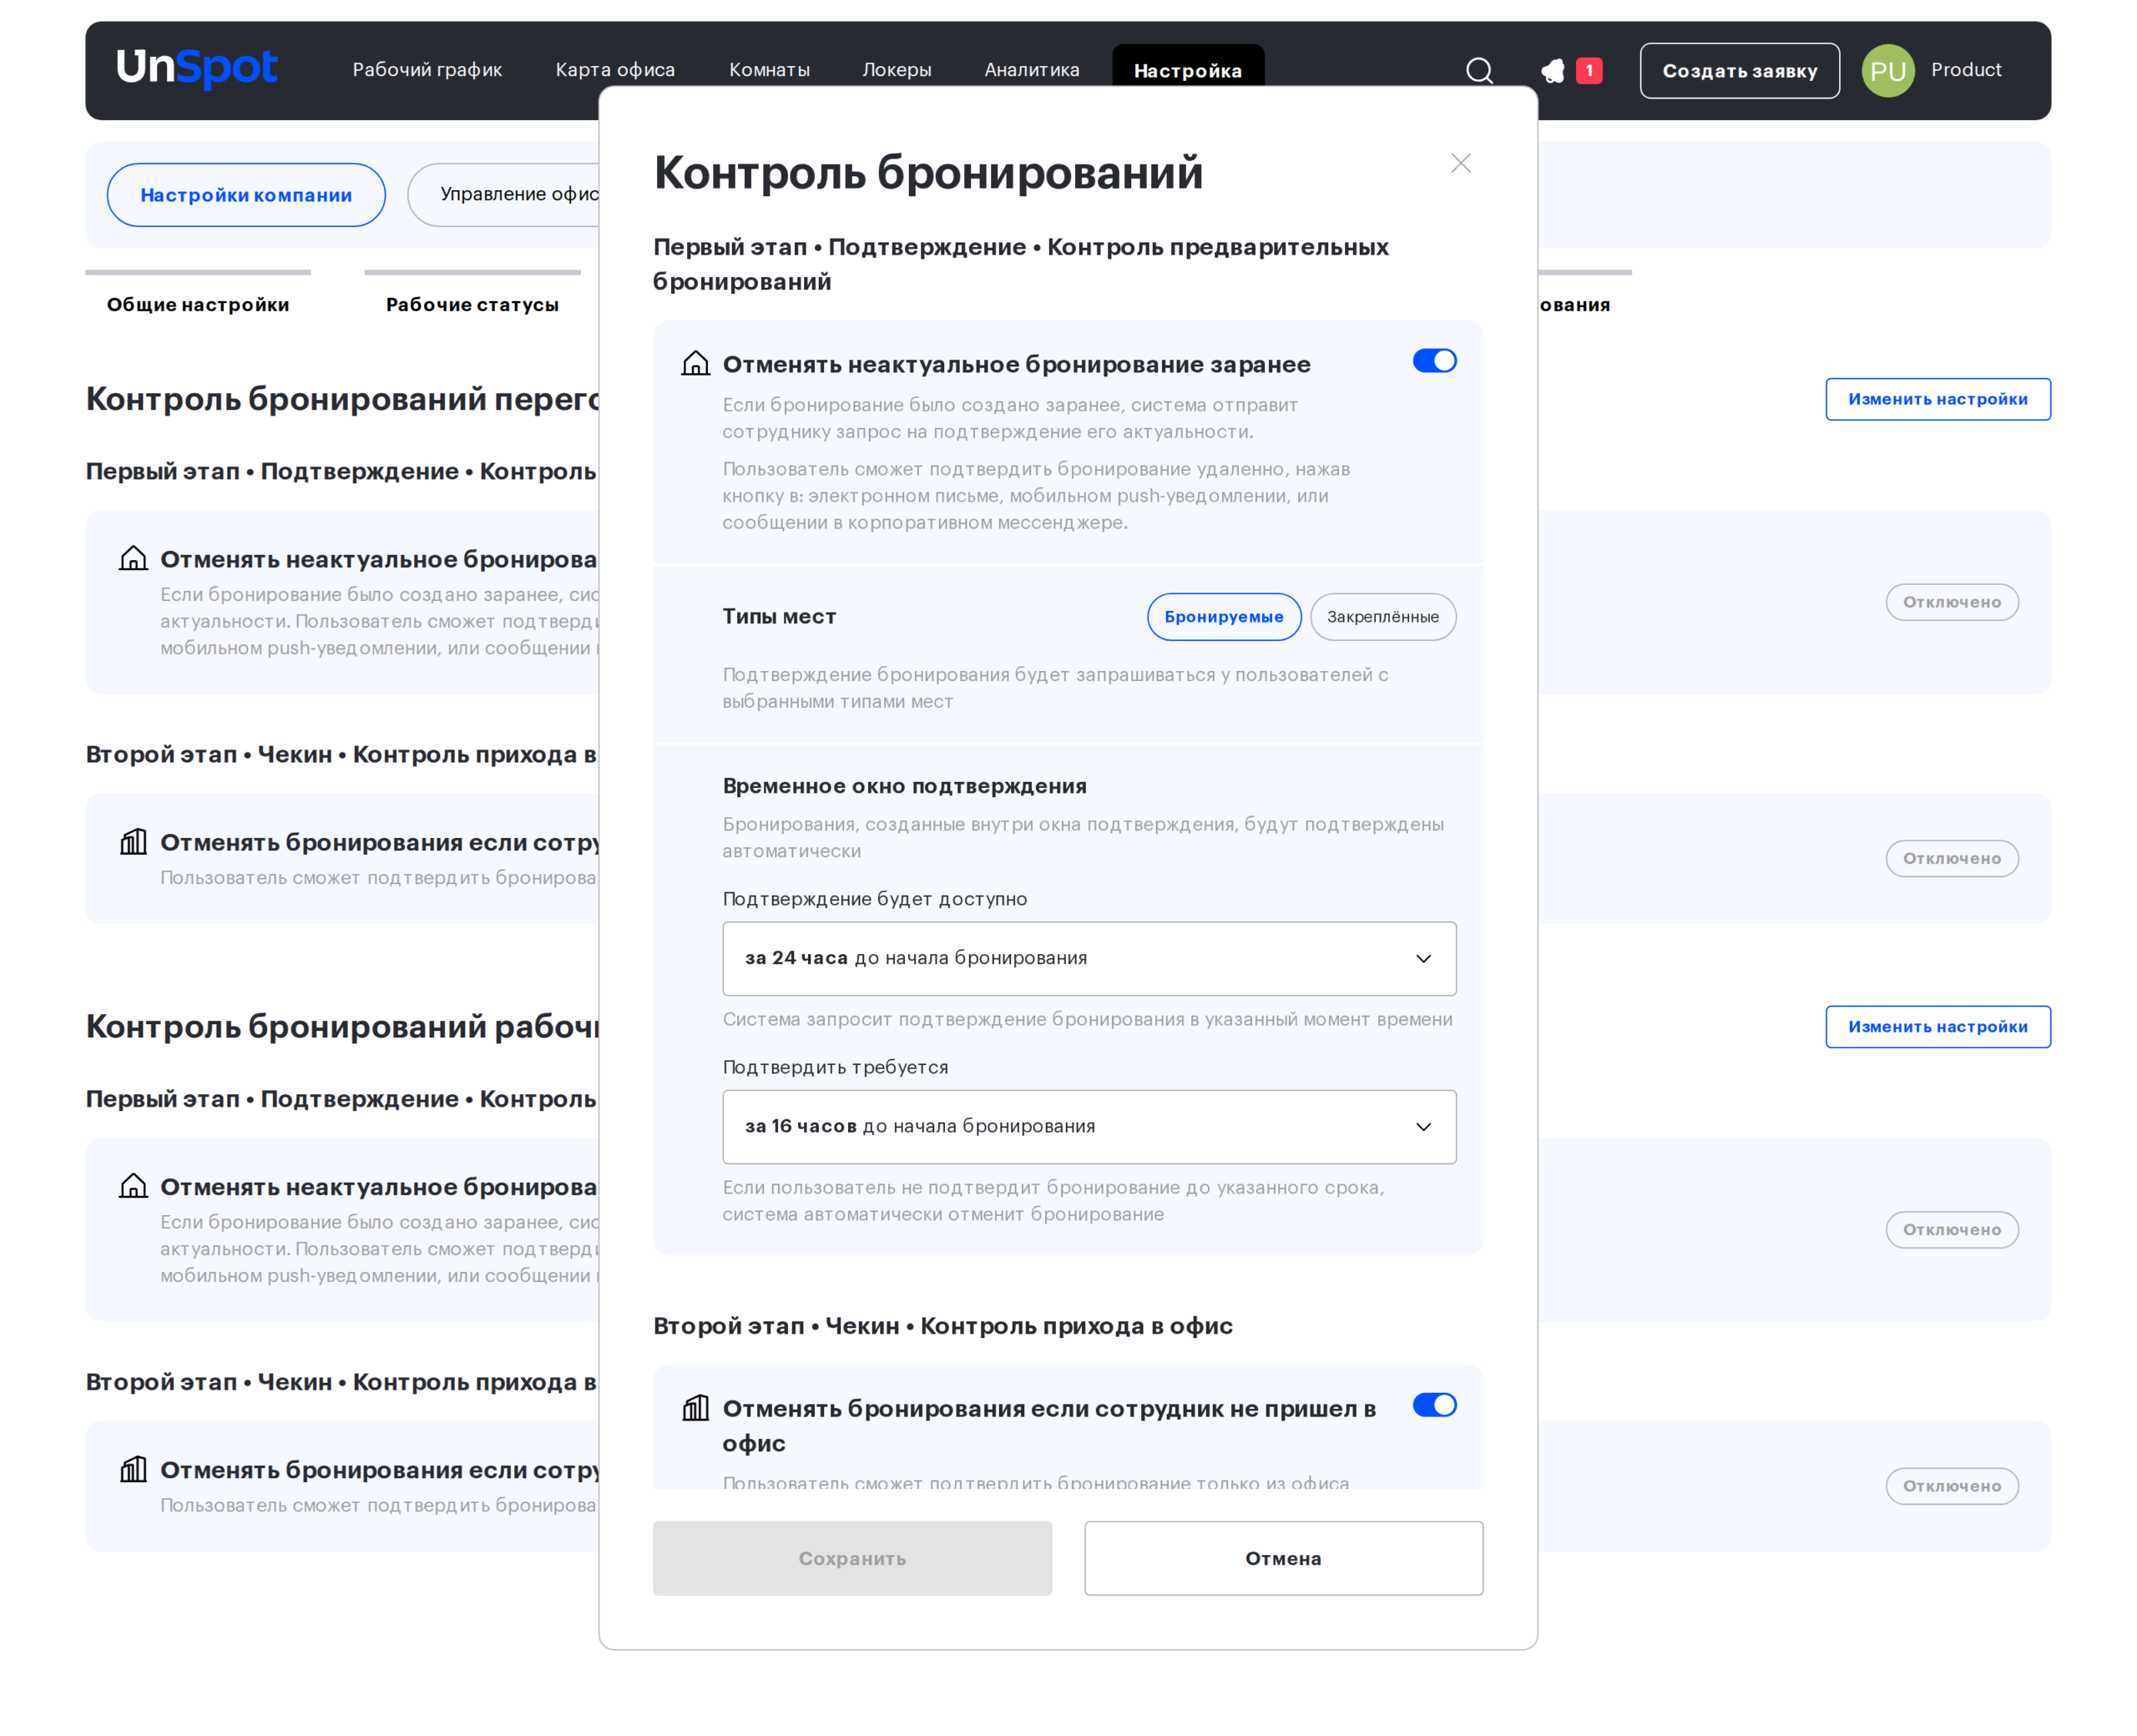2137x1736 pixels.
Task: Select Управление офис pill tab
Action: 503,194
